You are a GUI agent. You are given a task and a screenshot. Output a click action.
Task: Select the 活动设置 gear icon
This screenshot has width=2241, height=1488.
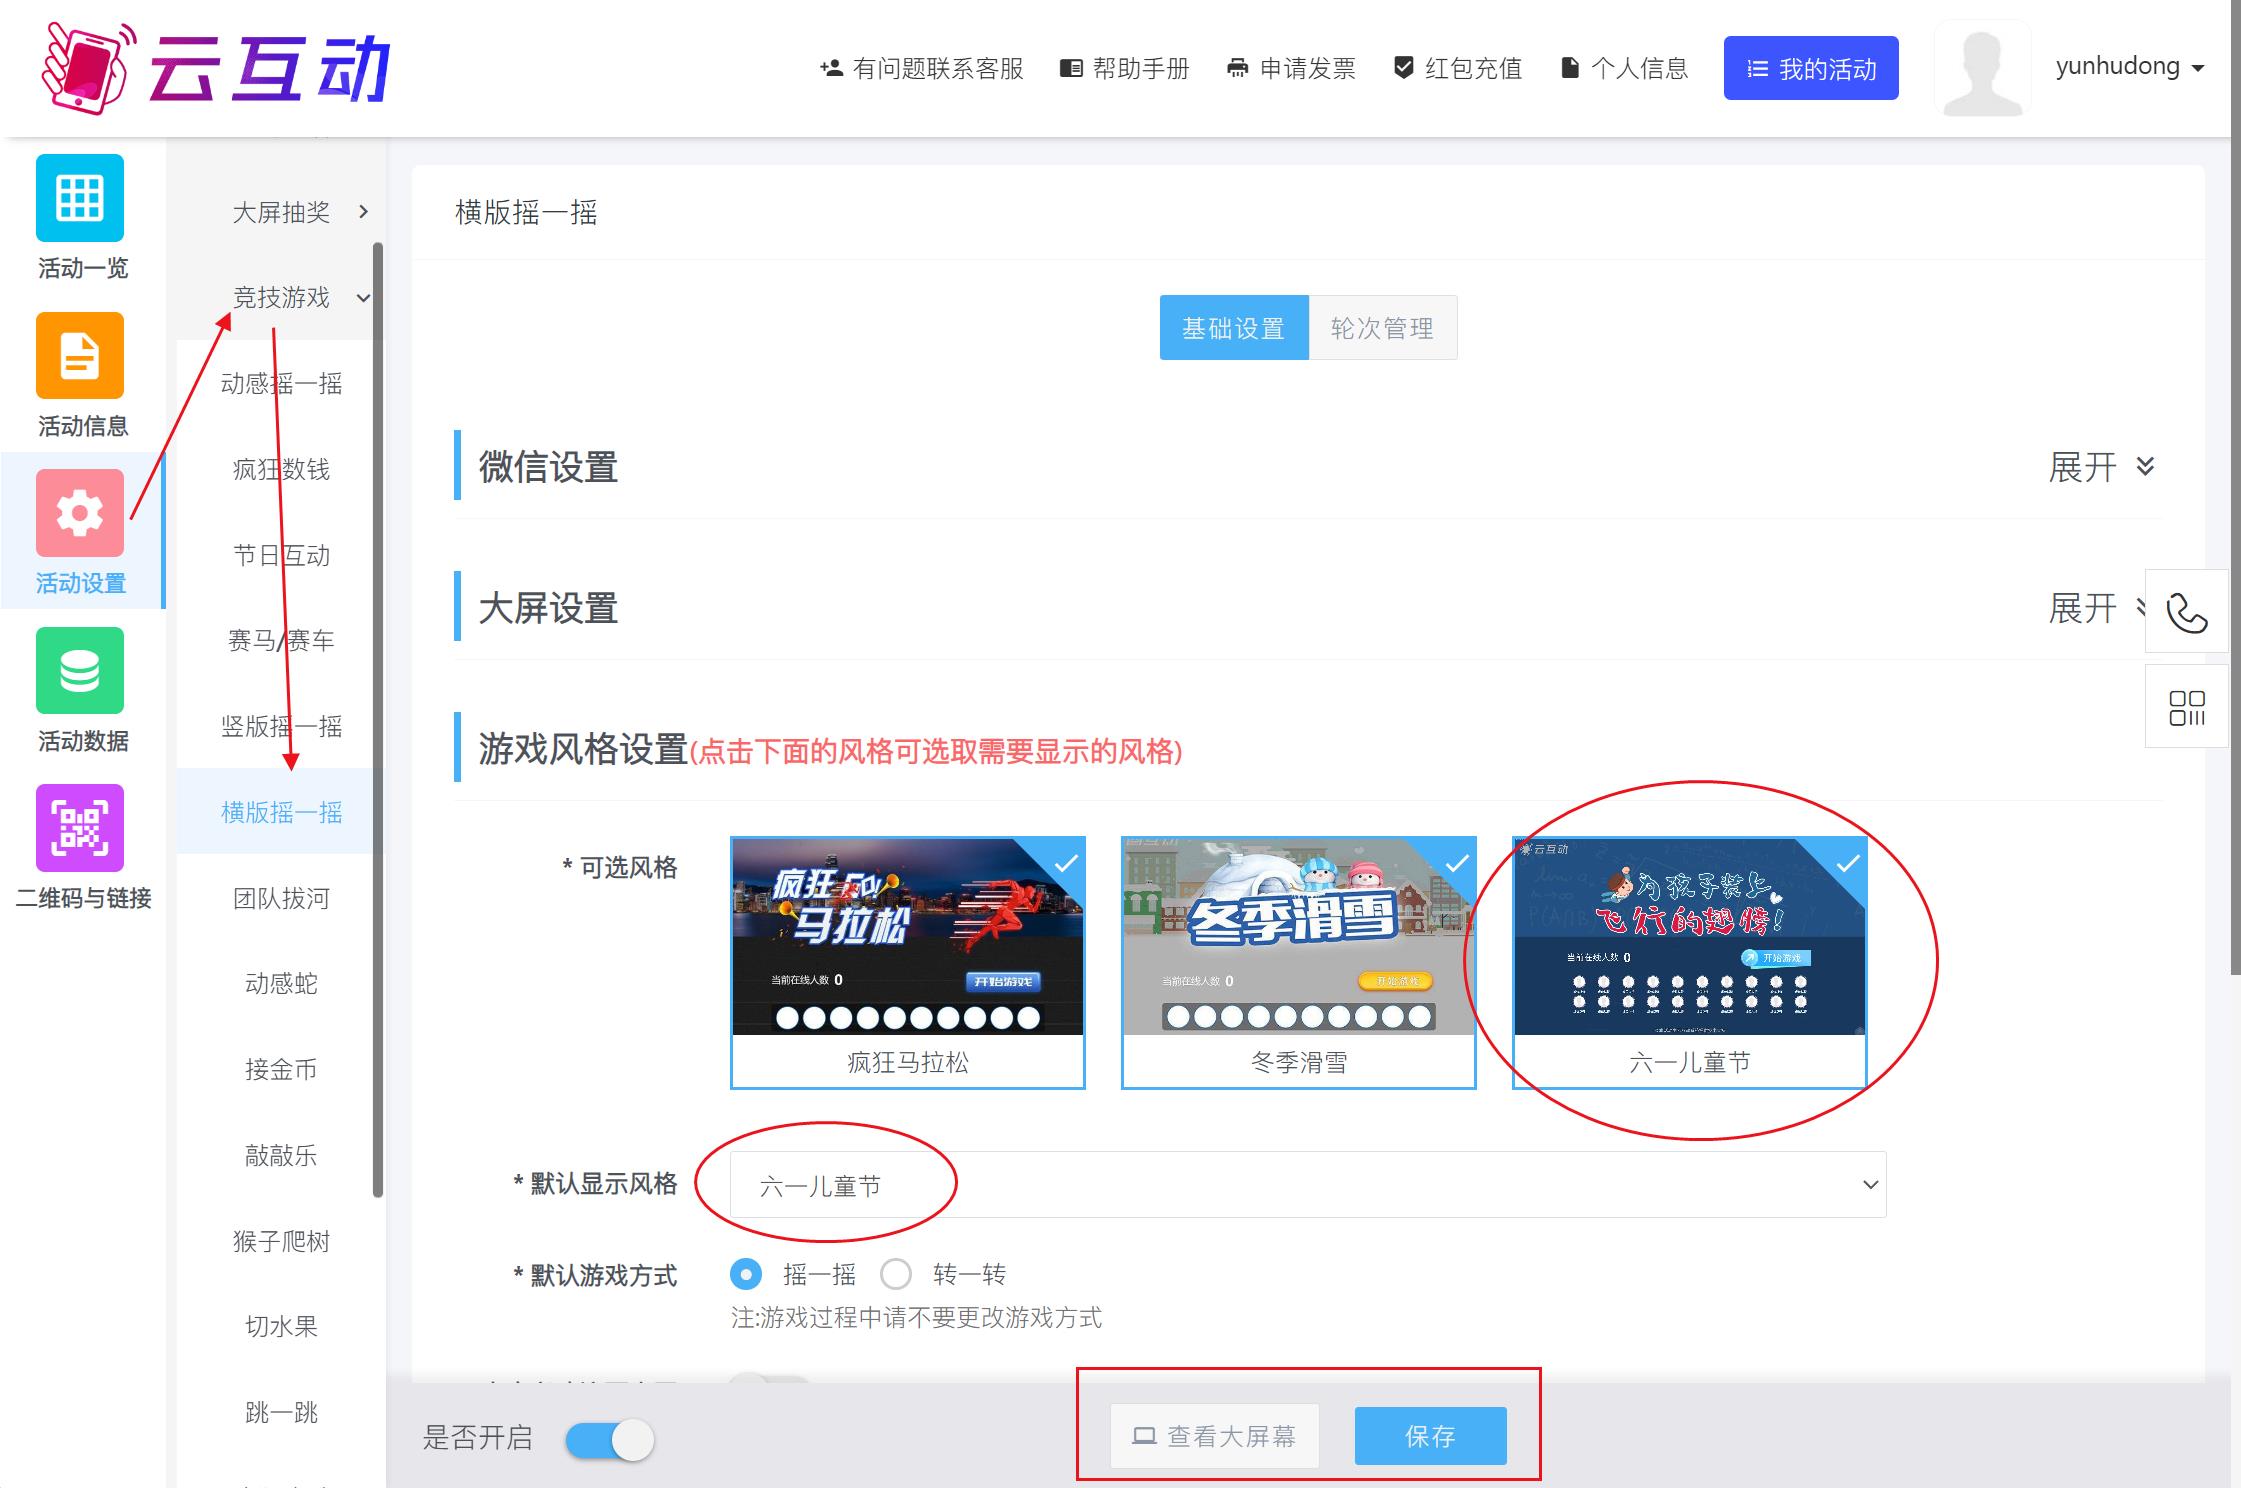coord(80,513)
